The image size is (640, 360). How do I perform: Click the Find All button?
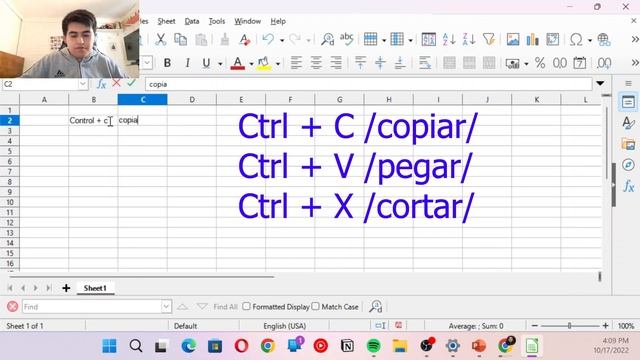pos(225,307)
